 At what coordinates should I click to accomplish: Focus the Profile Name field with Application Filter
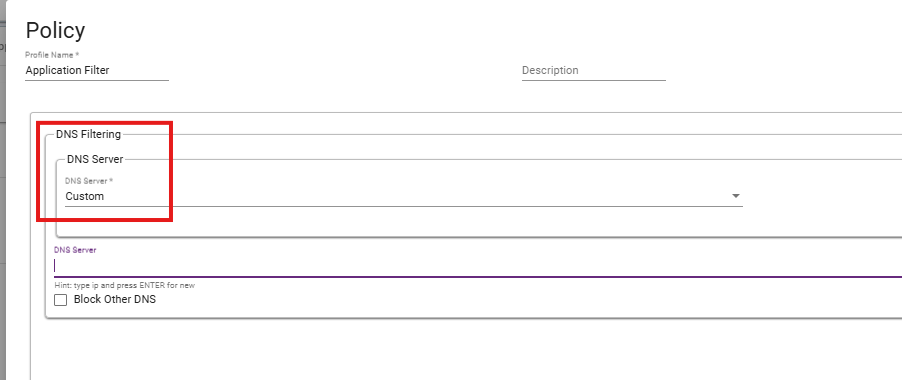tap(97, 70)
